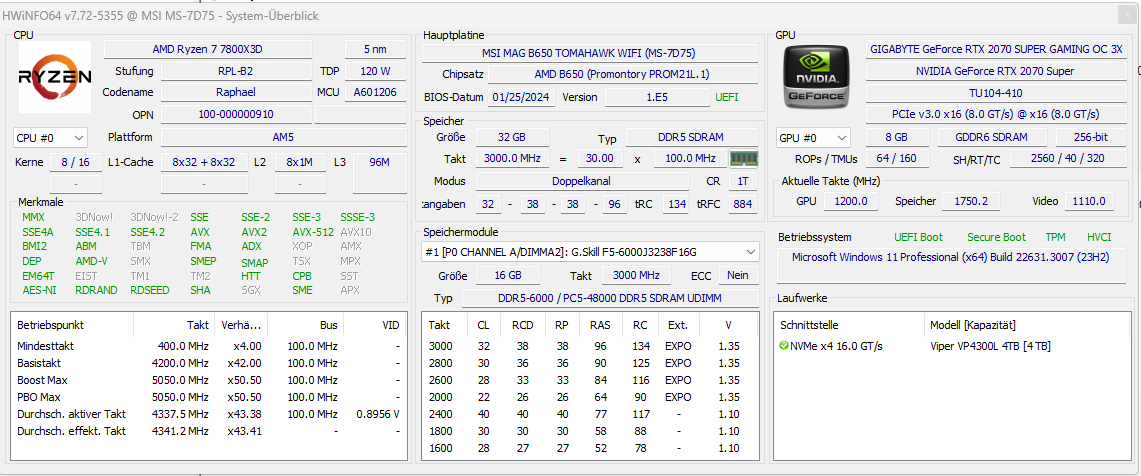This screenshot has width=1141, height=476.
Task: Click the Ext. column header
Action: pyautogui.click(x=677, y=325)
